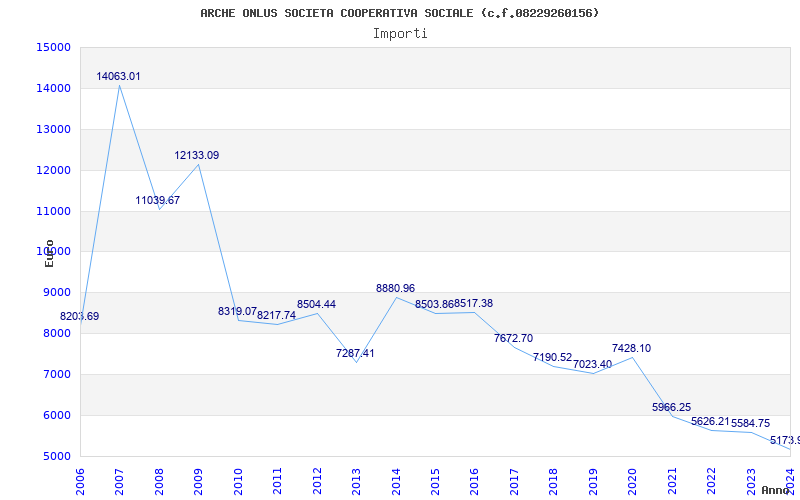
Task: Click the 2010 x-axis year label
Action: 238,481
